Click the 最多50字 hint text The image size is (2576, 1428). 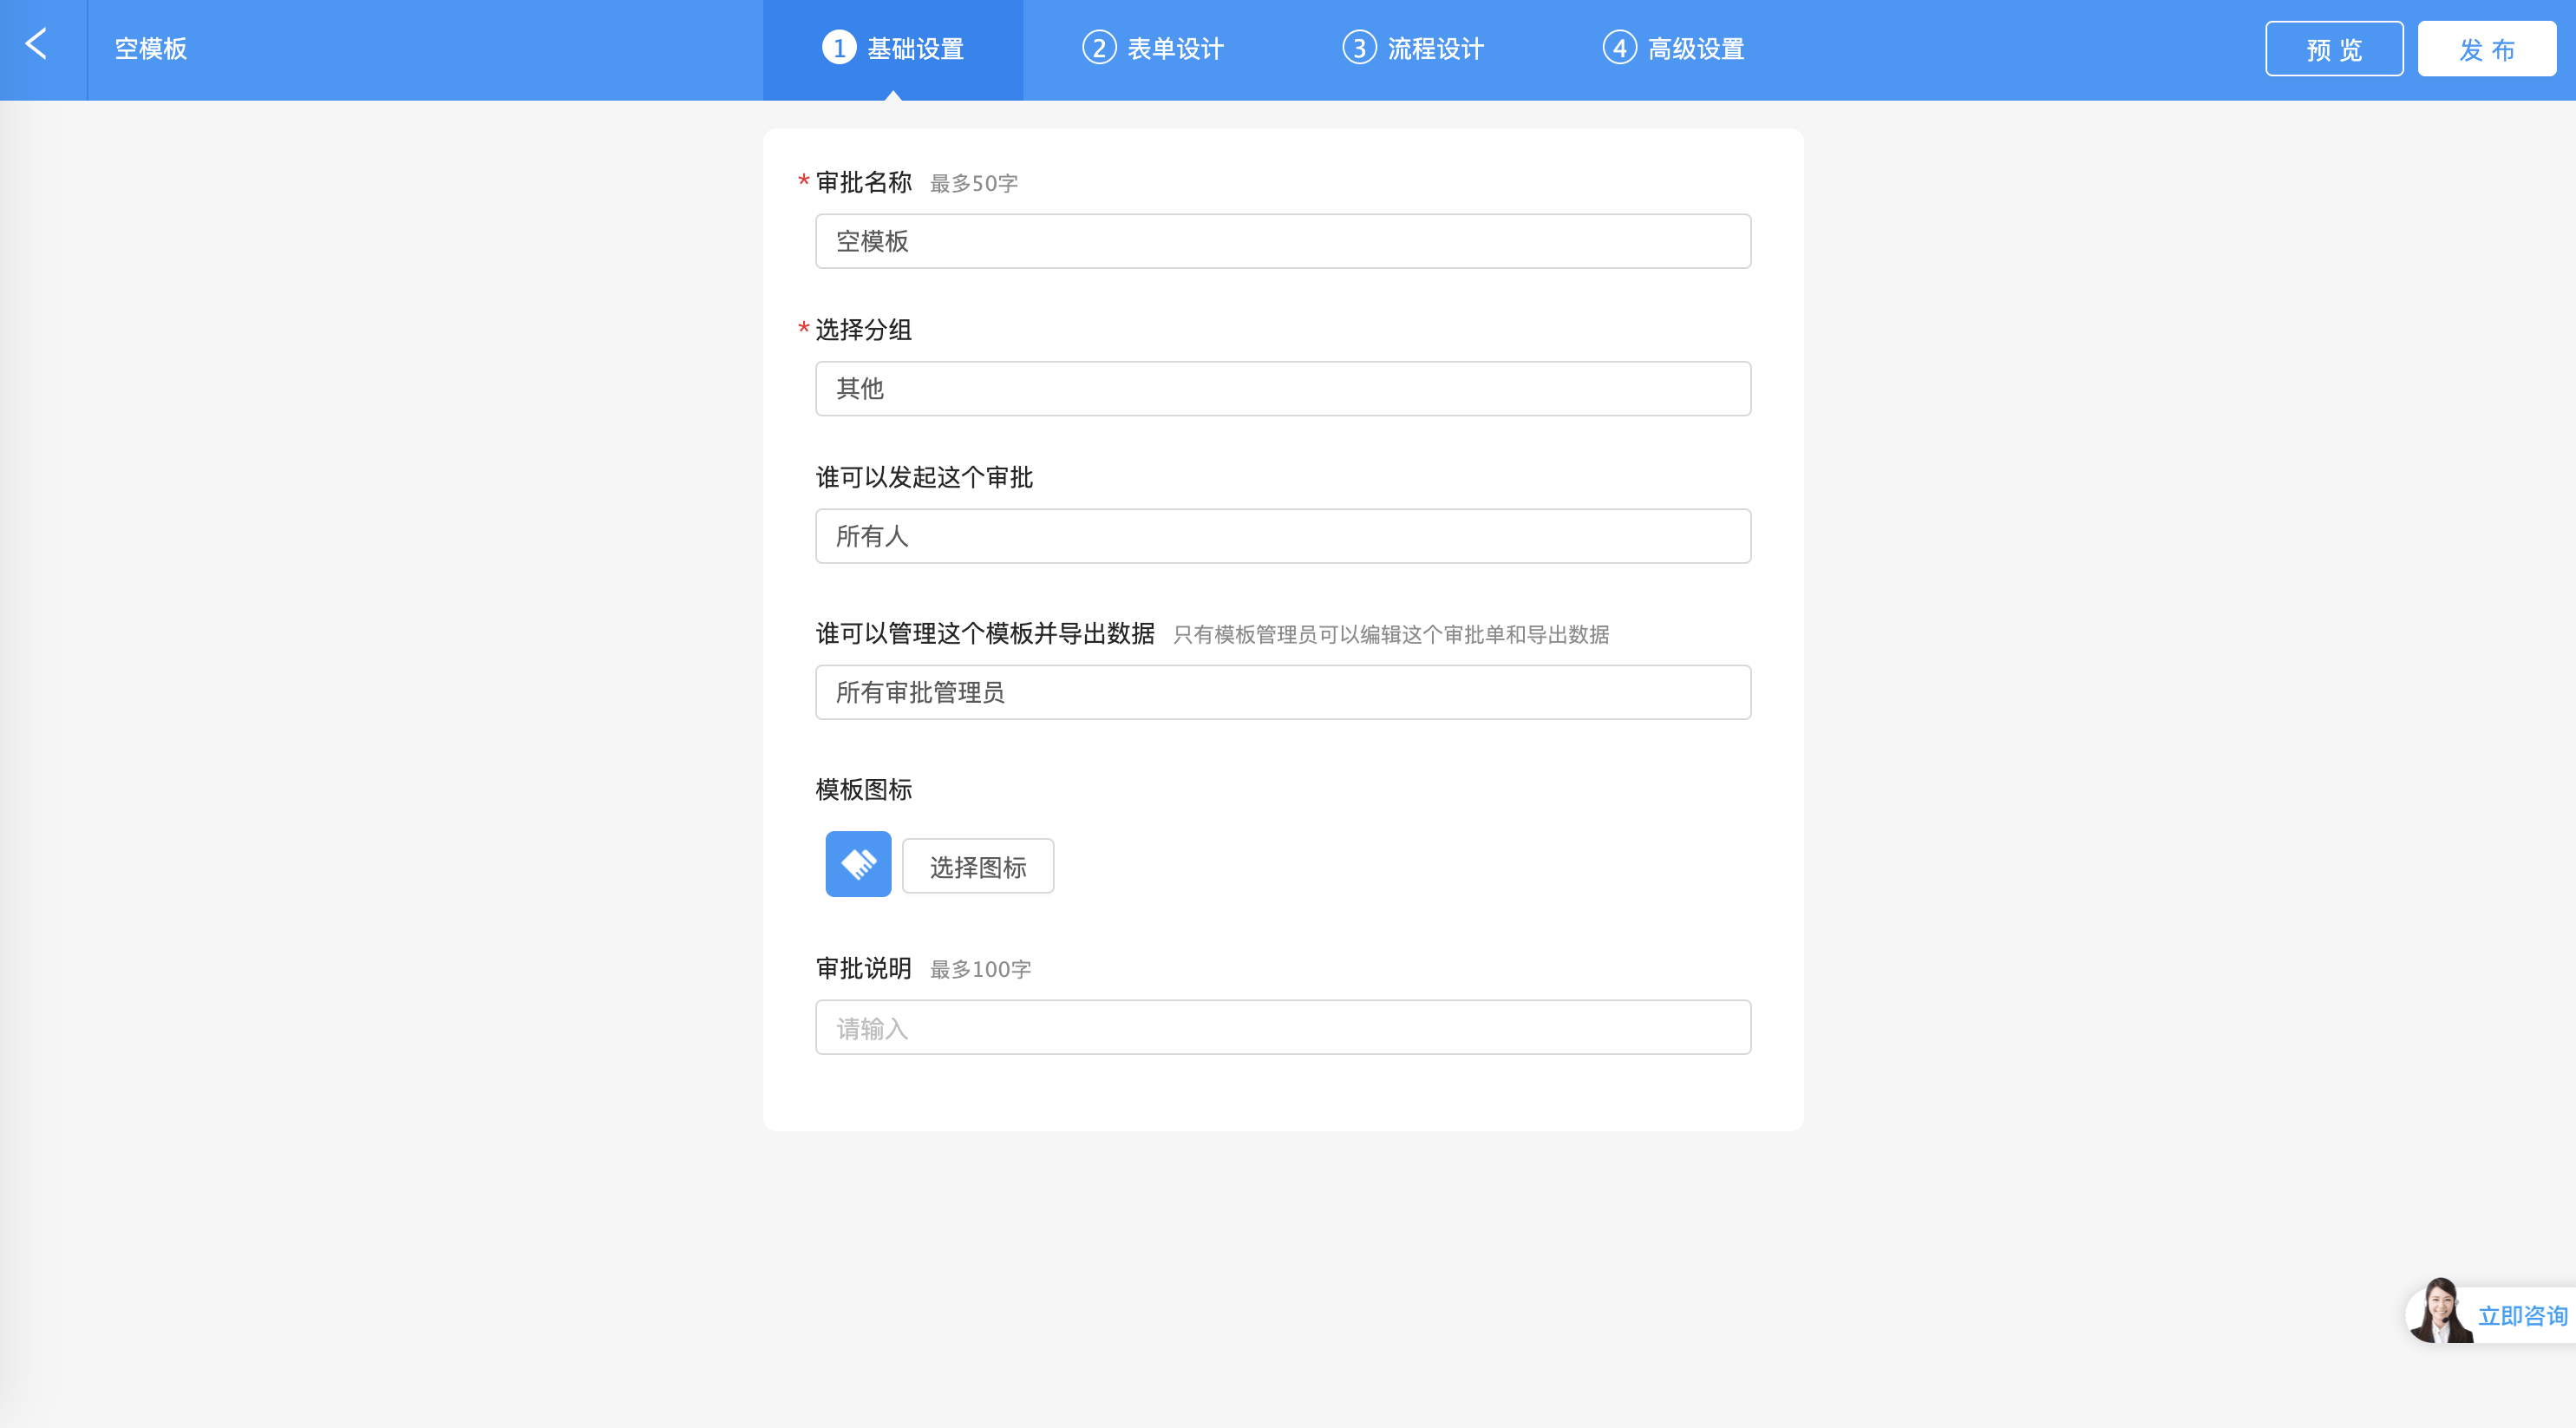[974, 184]
